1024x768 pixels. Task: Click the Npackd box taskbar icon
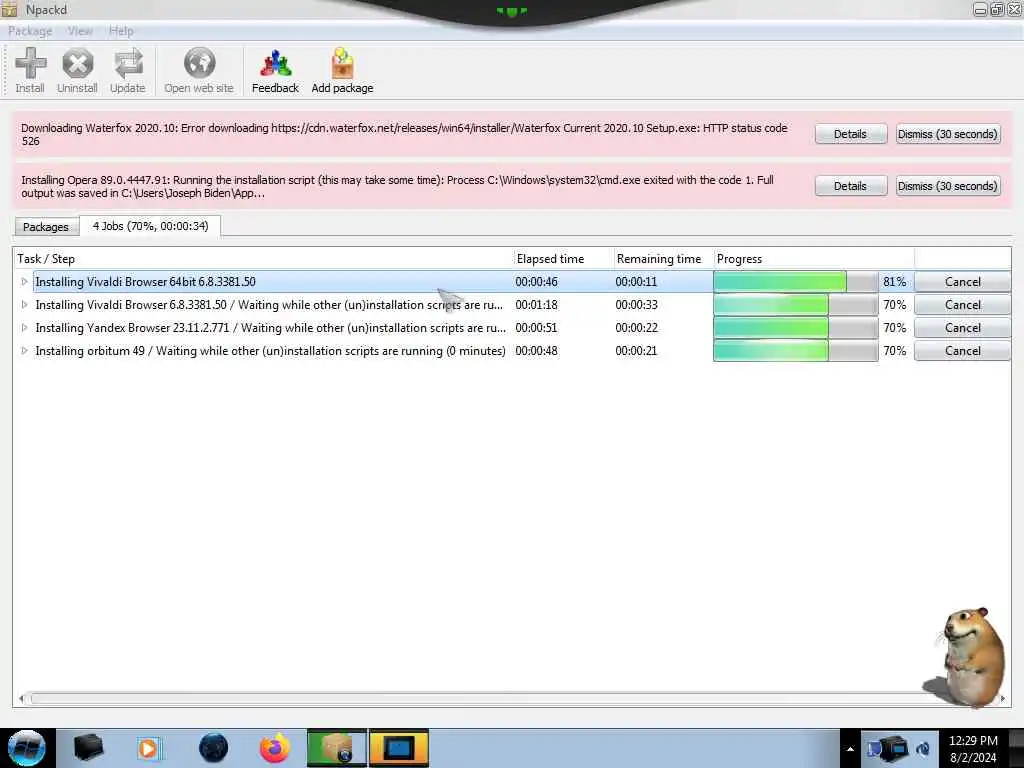click(336, 748)
